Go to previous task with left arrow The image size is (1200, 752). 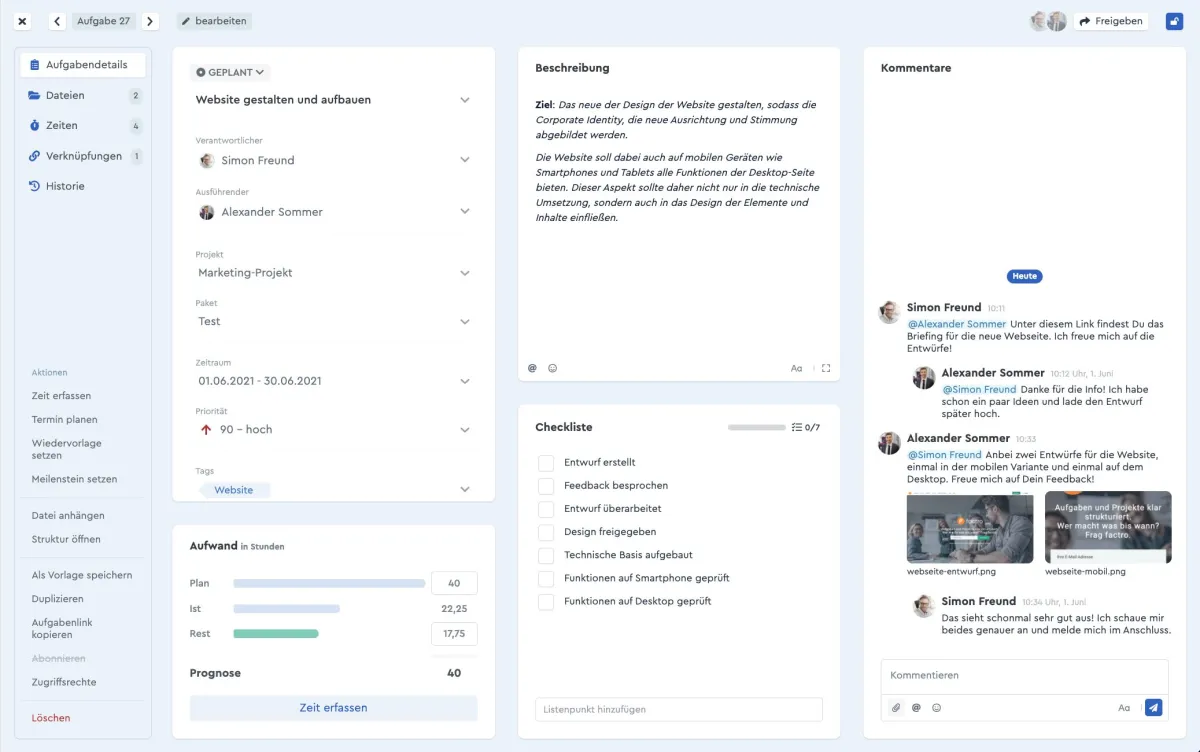point(57,21)
